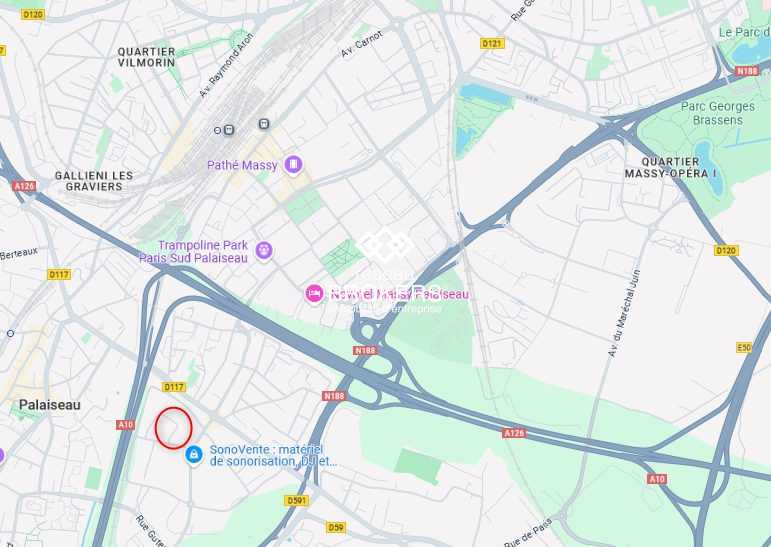Click the Trampoline Park Paris Sud Palaiseau label
771x547 pixels.
coord(193,251)
